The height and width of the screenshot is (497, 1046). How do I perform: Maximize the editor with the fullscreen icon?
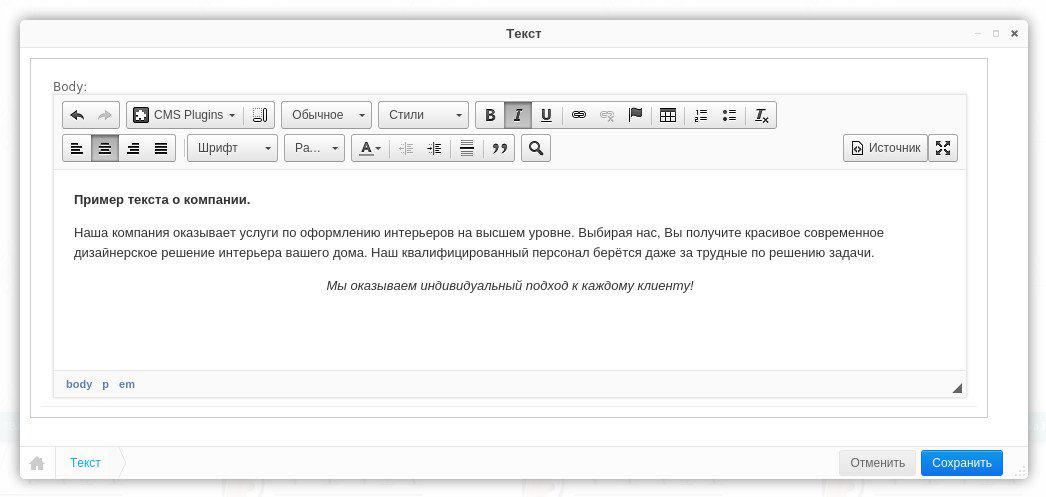[x=942, y=148]
